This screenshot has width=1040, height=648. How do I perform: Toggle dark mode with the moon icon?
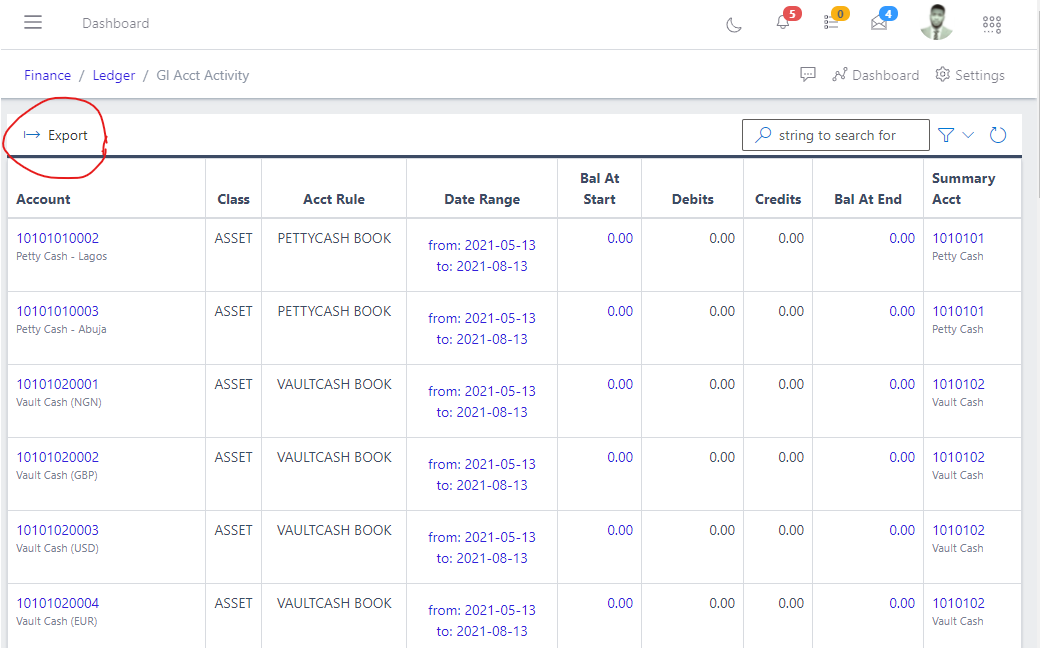pyautogui.click(x=733, y=23)
